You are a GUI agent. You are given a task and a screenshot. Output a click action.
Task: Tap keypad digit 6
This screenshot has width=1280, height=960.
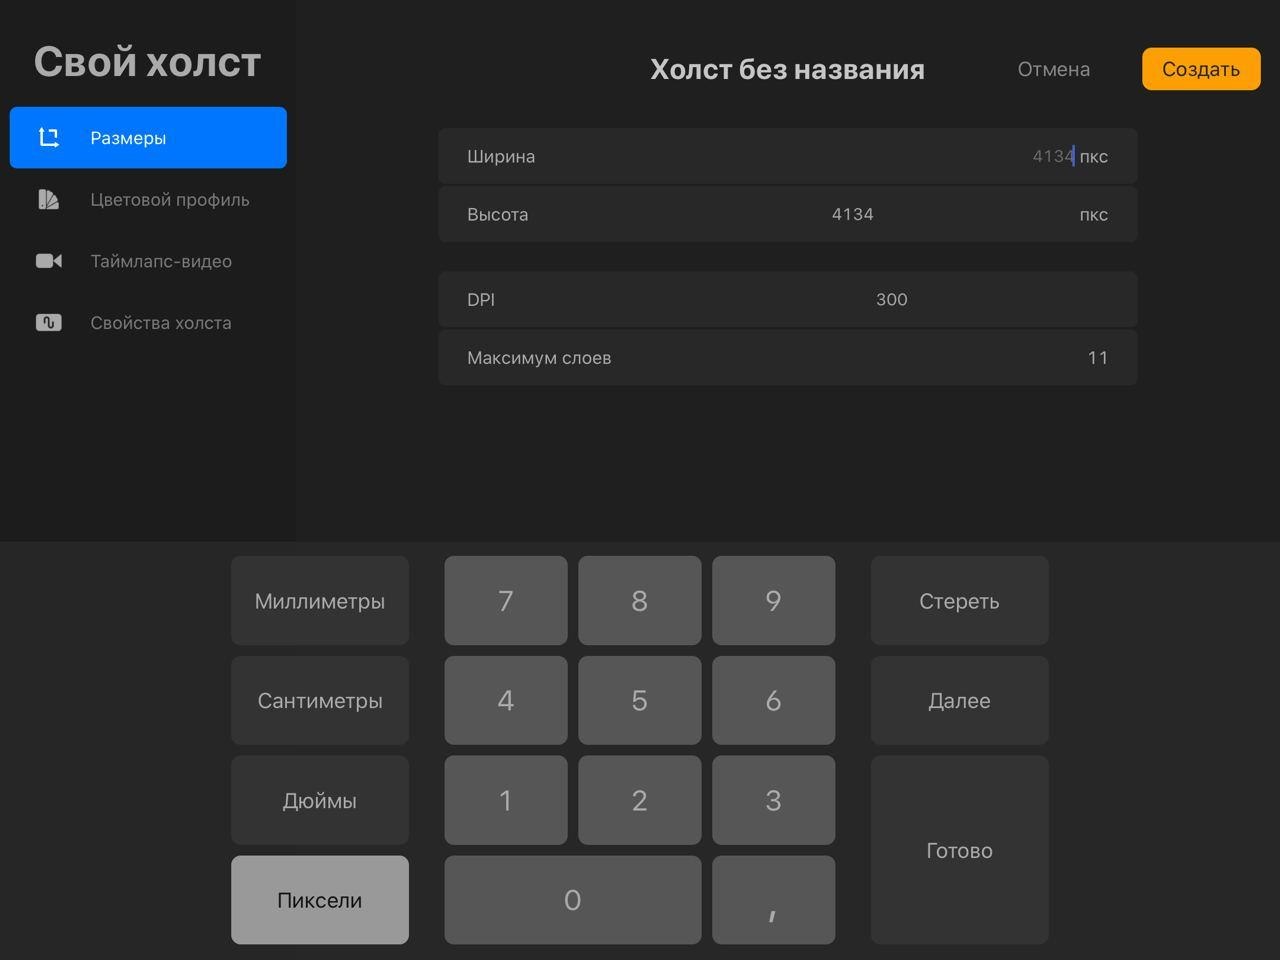[x=773, y=701]
